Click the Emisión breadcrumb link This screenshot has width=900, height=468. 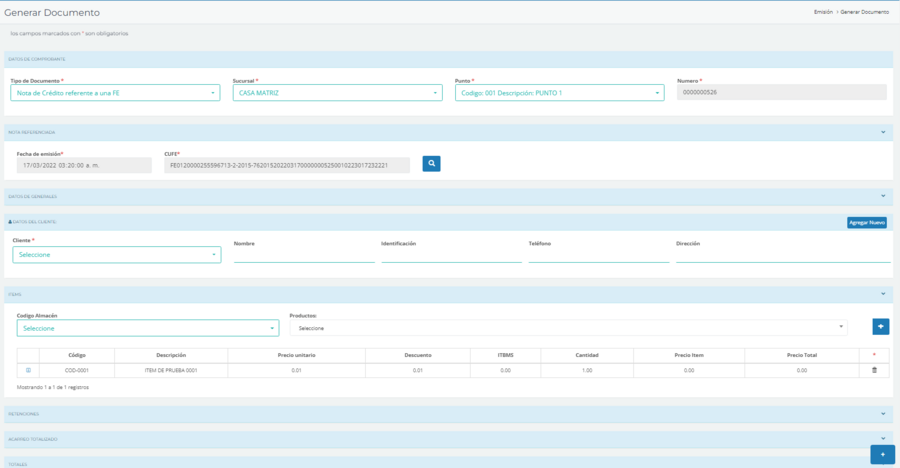coord(823,12)
